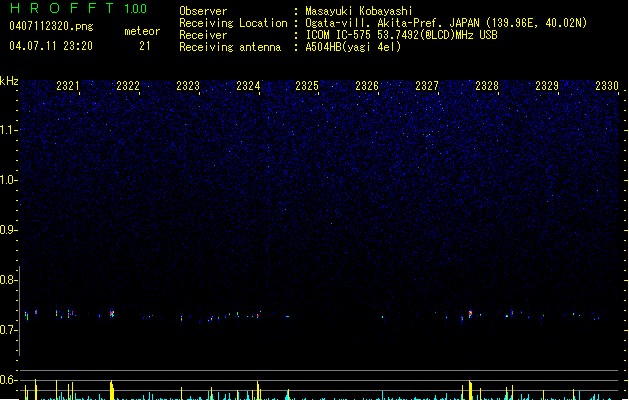Image resolution: width=629 pixels, height=400 pixels.
Task: Click the bright meteor echo just before 2322
Action: pyautogui.click(x=112, y=313)
